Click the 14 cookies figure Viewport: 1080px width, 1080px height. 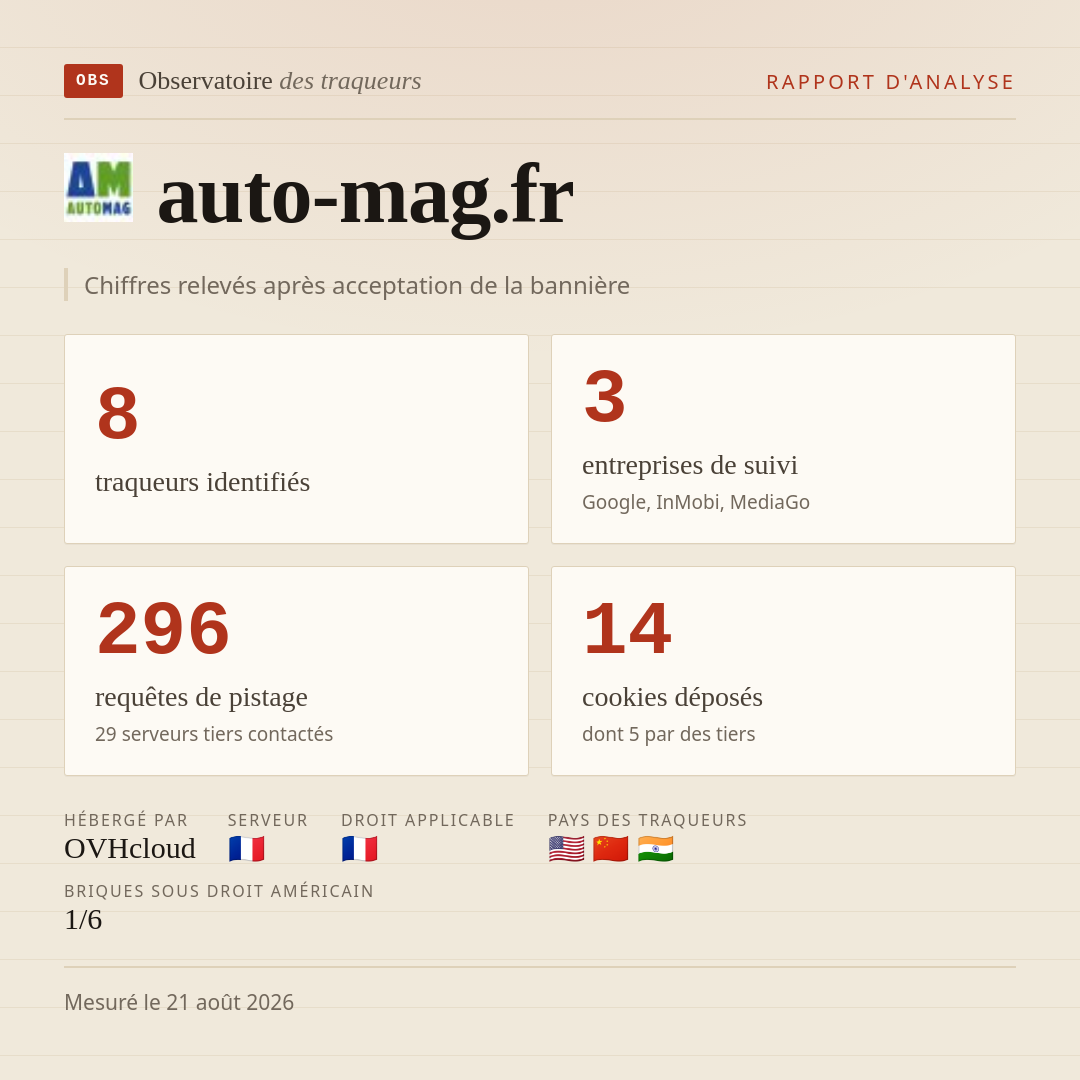[627, 628]
